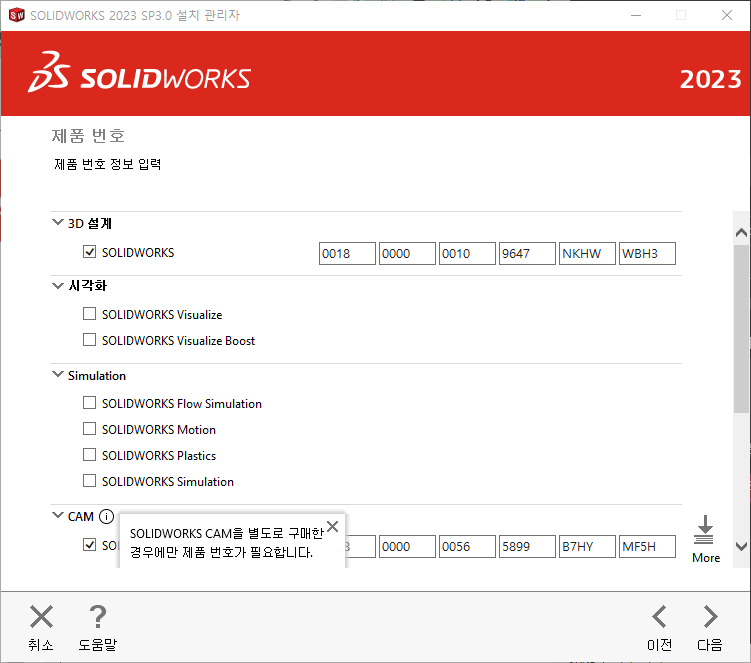
Task: Click serial field containing NKHW
Action: (x=587, y=253)
